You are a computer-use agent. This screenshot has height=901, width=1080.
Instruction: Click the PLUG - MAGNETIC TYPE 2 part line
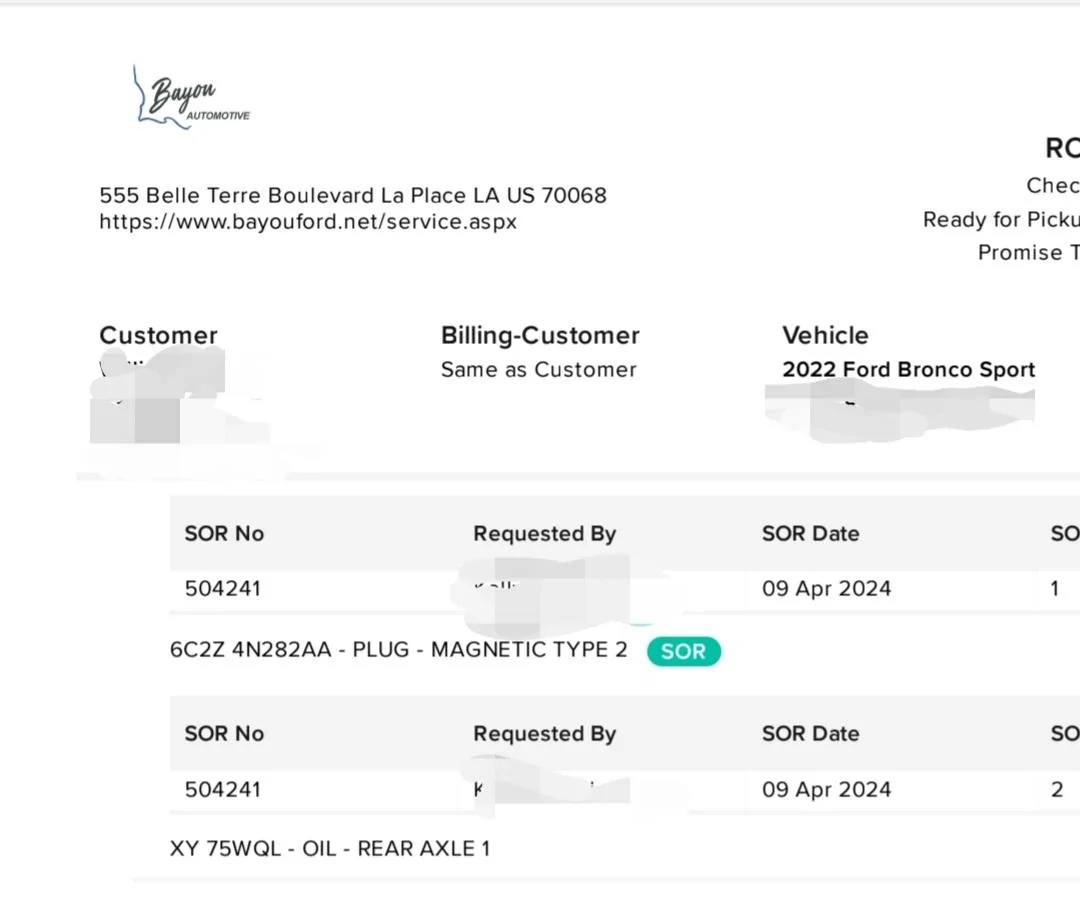click(399, 650)
